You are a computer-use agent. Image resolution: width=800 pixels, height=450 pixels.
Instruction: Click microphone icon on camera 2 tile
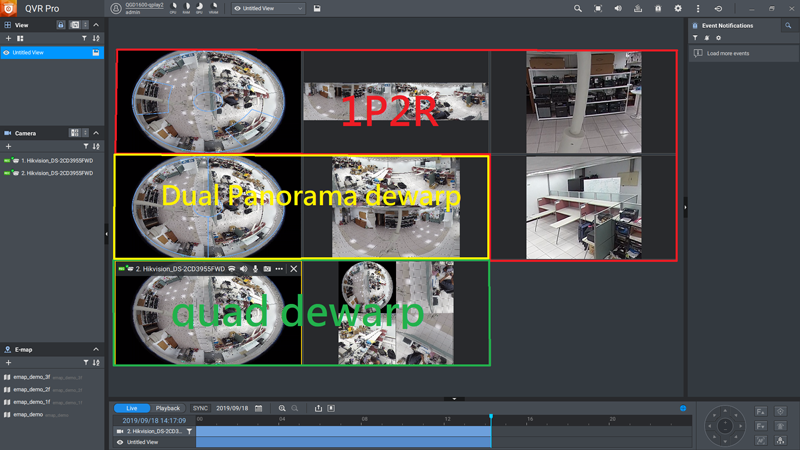255,269
